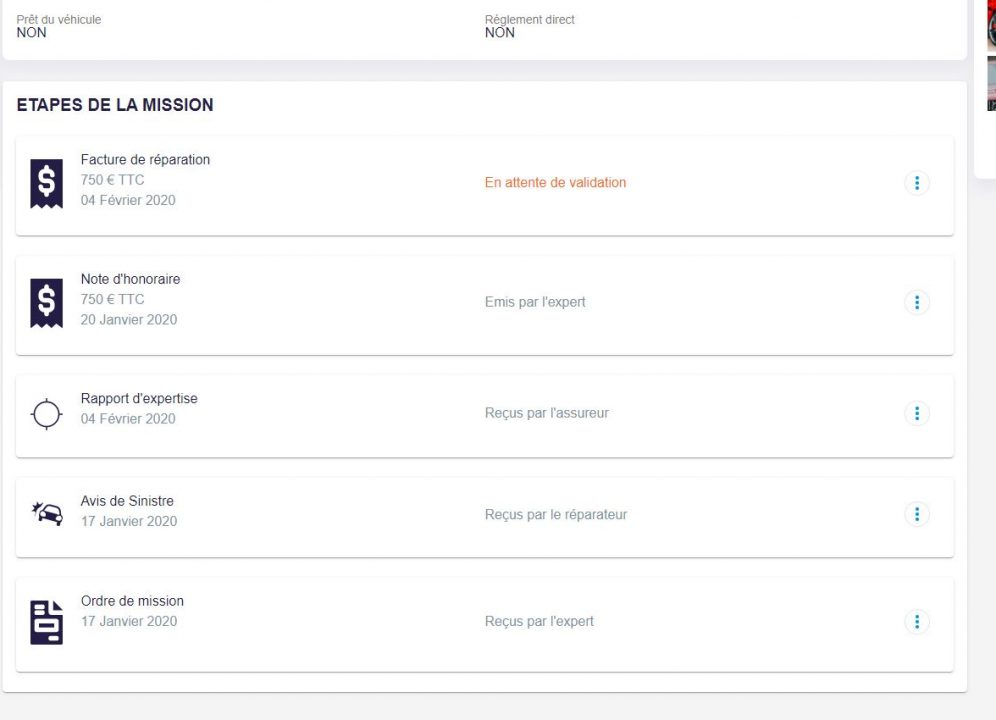Click the "Reçus par l'assureur" status text
The width and height of the screenshot is (996, 720).
[547, 413]
